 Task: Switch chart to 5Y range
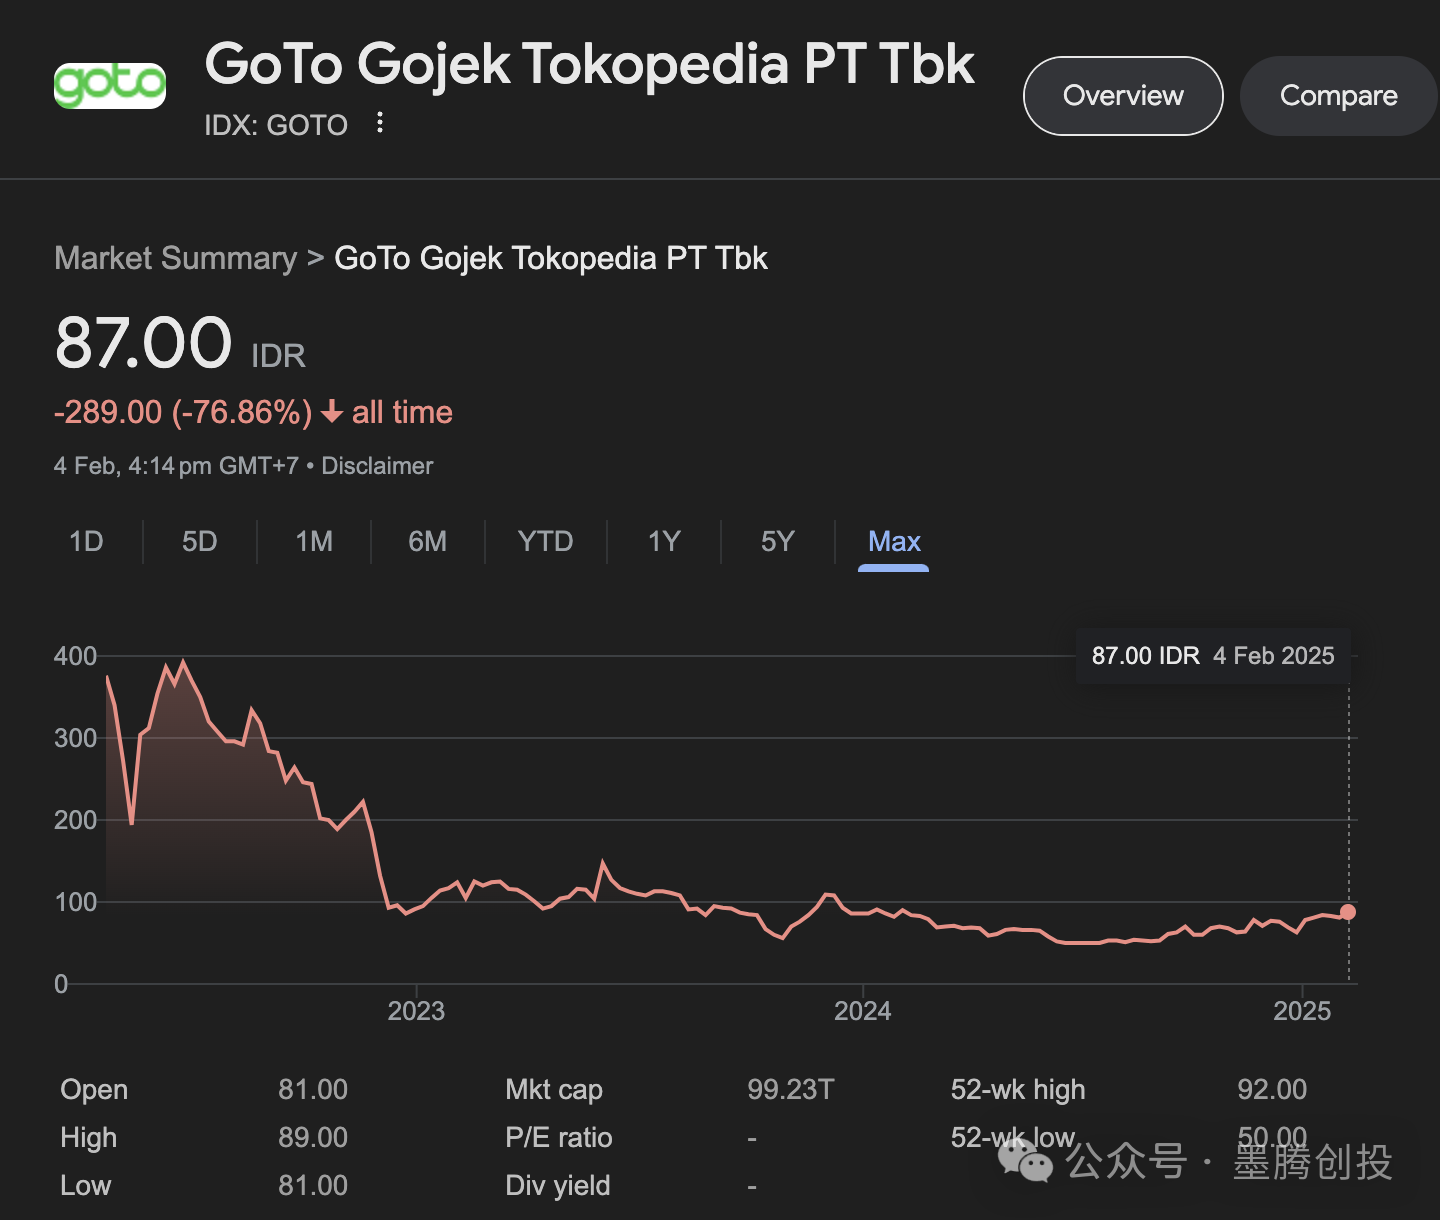pos(777,542)
